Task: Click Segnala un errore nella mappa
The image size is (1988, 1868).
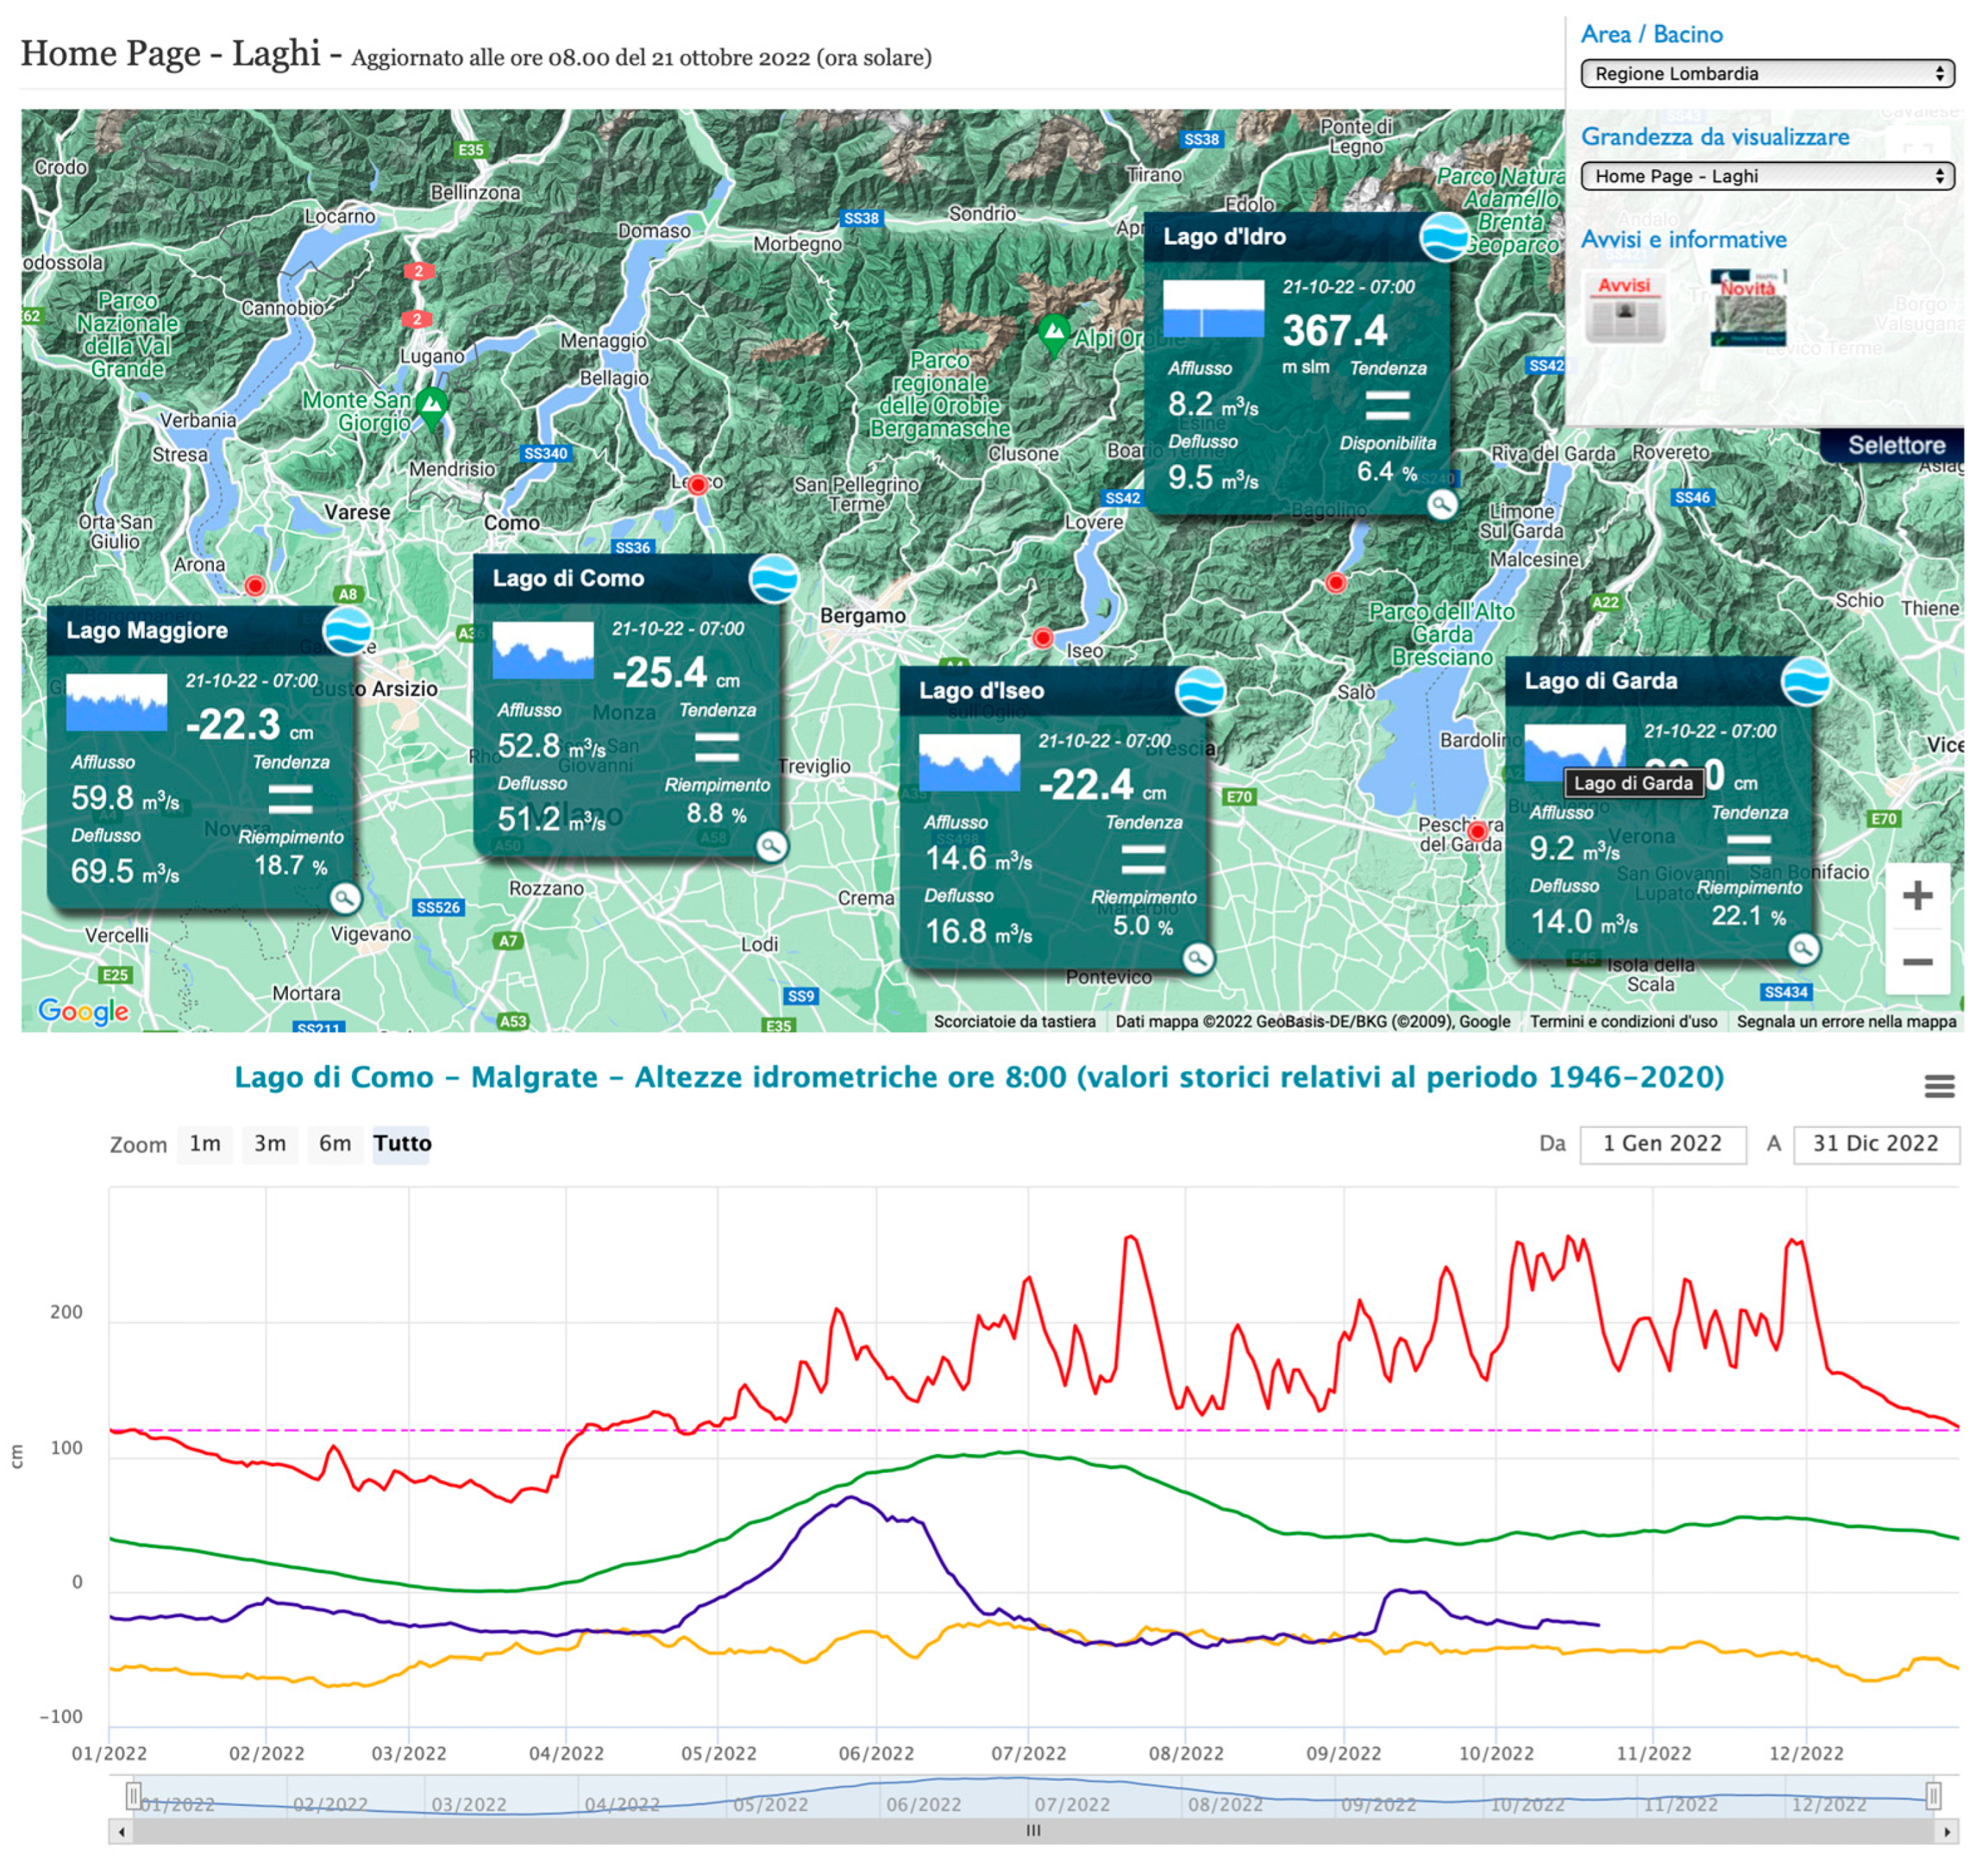Action: pyautogui.click(x=1846, y=1021)
